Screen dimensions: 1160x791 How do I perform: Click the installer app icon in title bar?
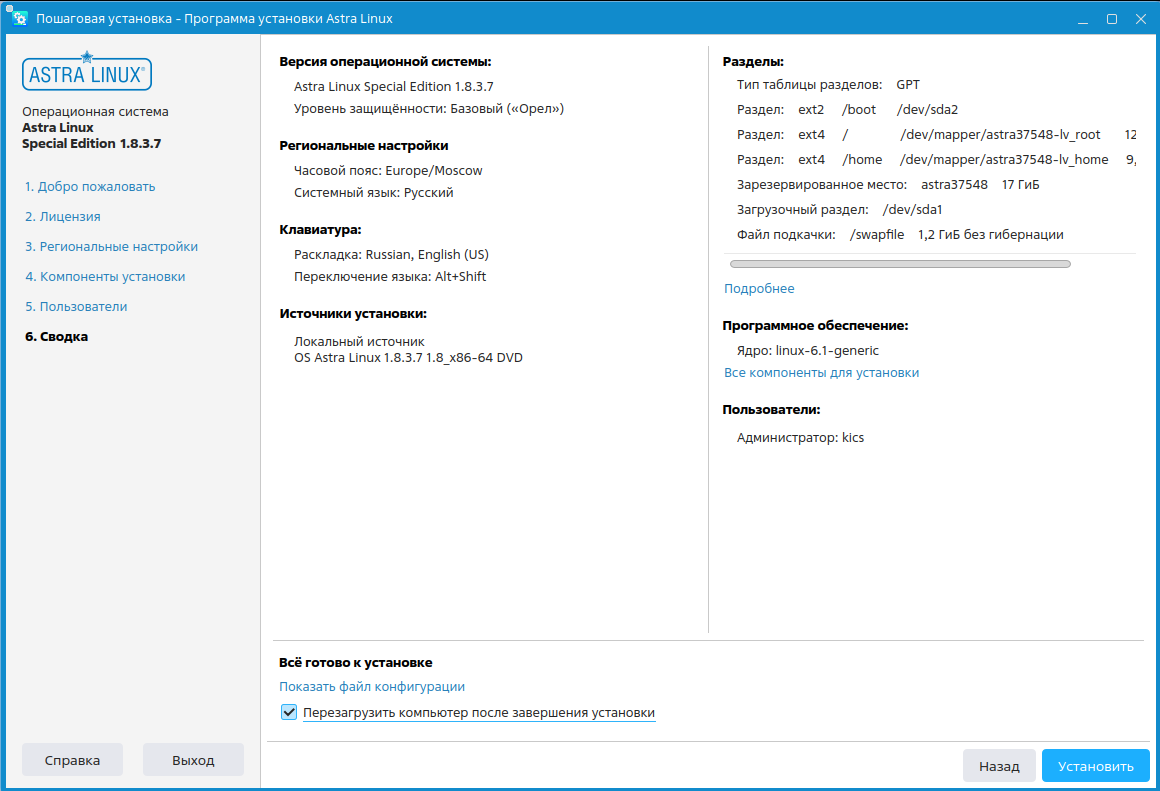(20, 18)
